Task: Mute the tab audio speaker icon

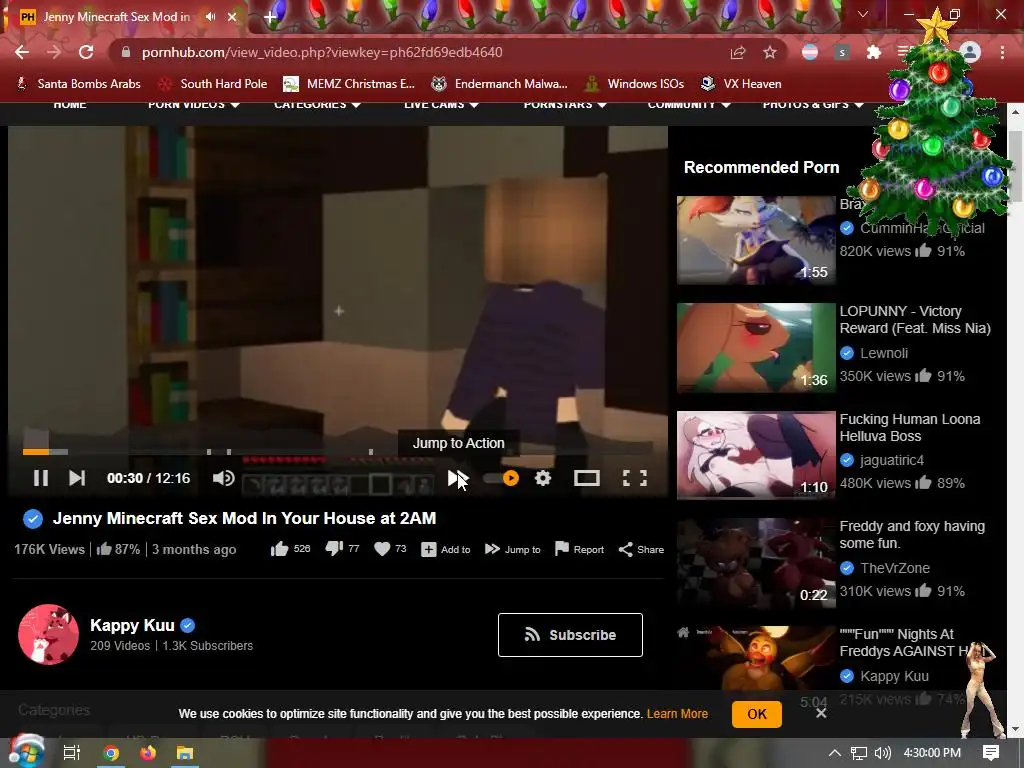Action: (x=210, y=16)
